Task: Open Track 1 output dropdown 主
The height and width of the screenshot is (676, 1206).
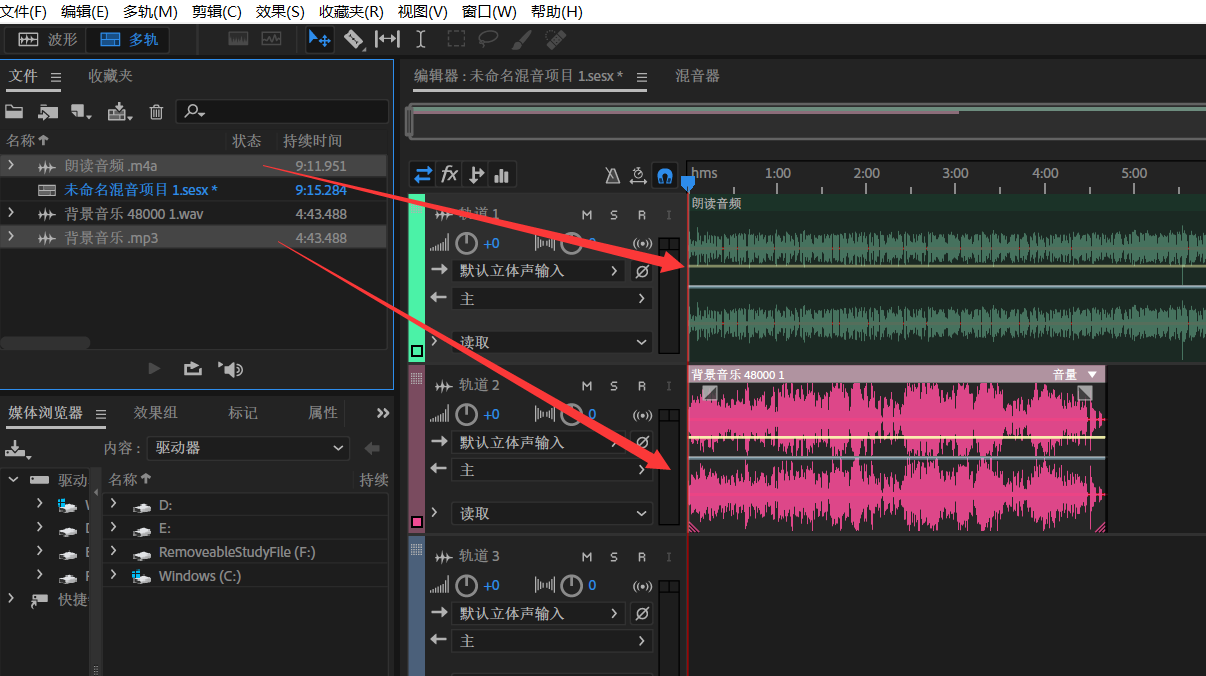Action: coord(552,298)
